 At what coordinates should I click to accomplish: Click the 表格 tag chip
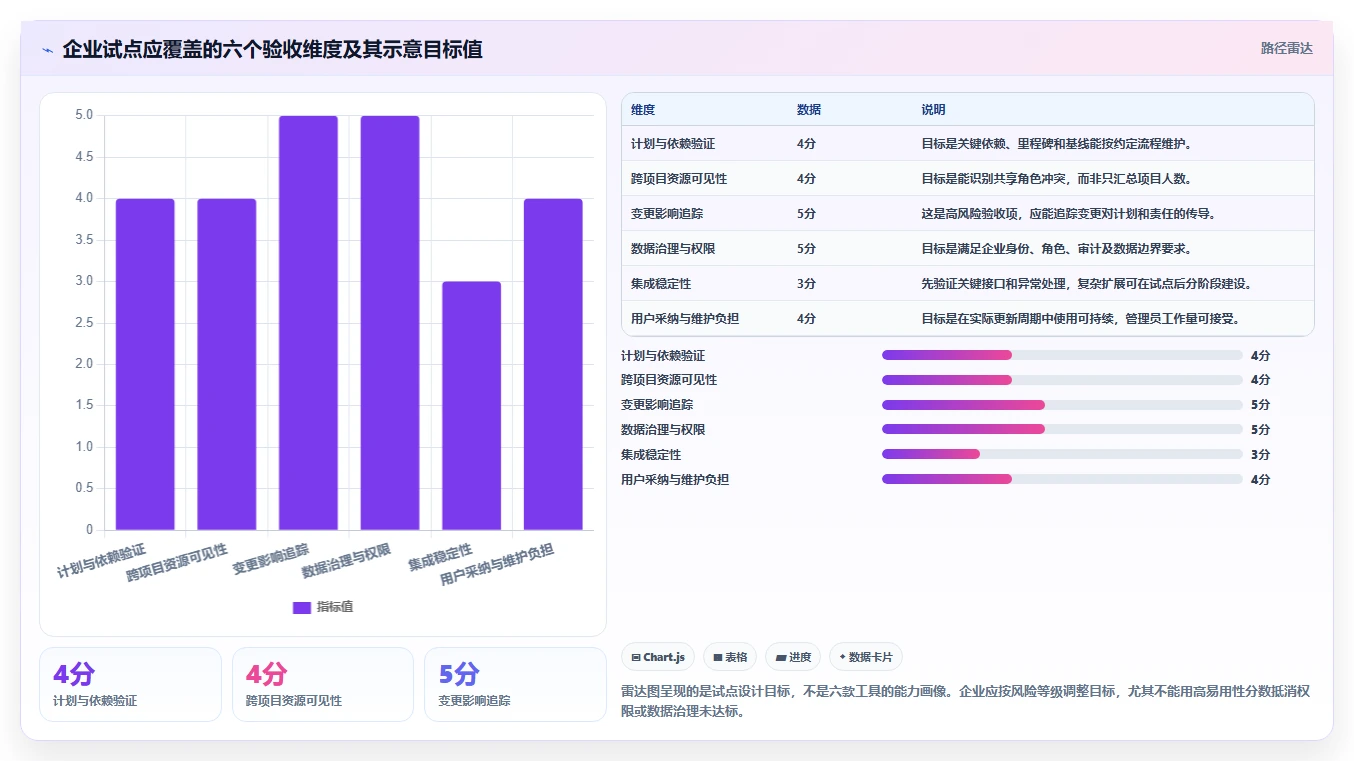[730, 657]
